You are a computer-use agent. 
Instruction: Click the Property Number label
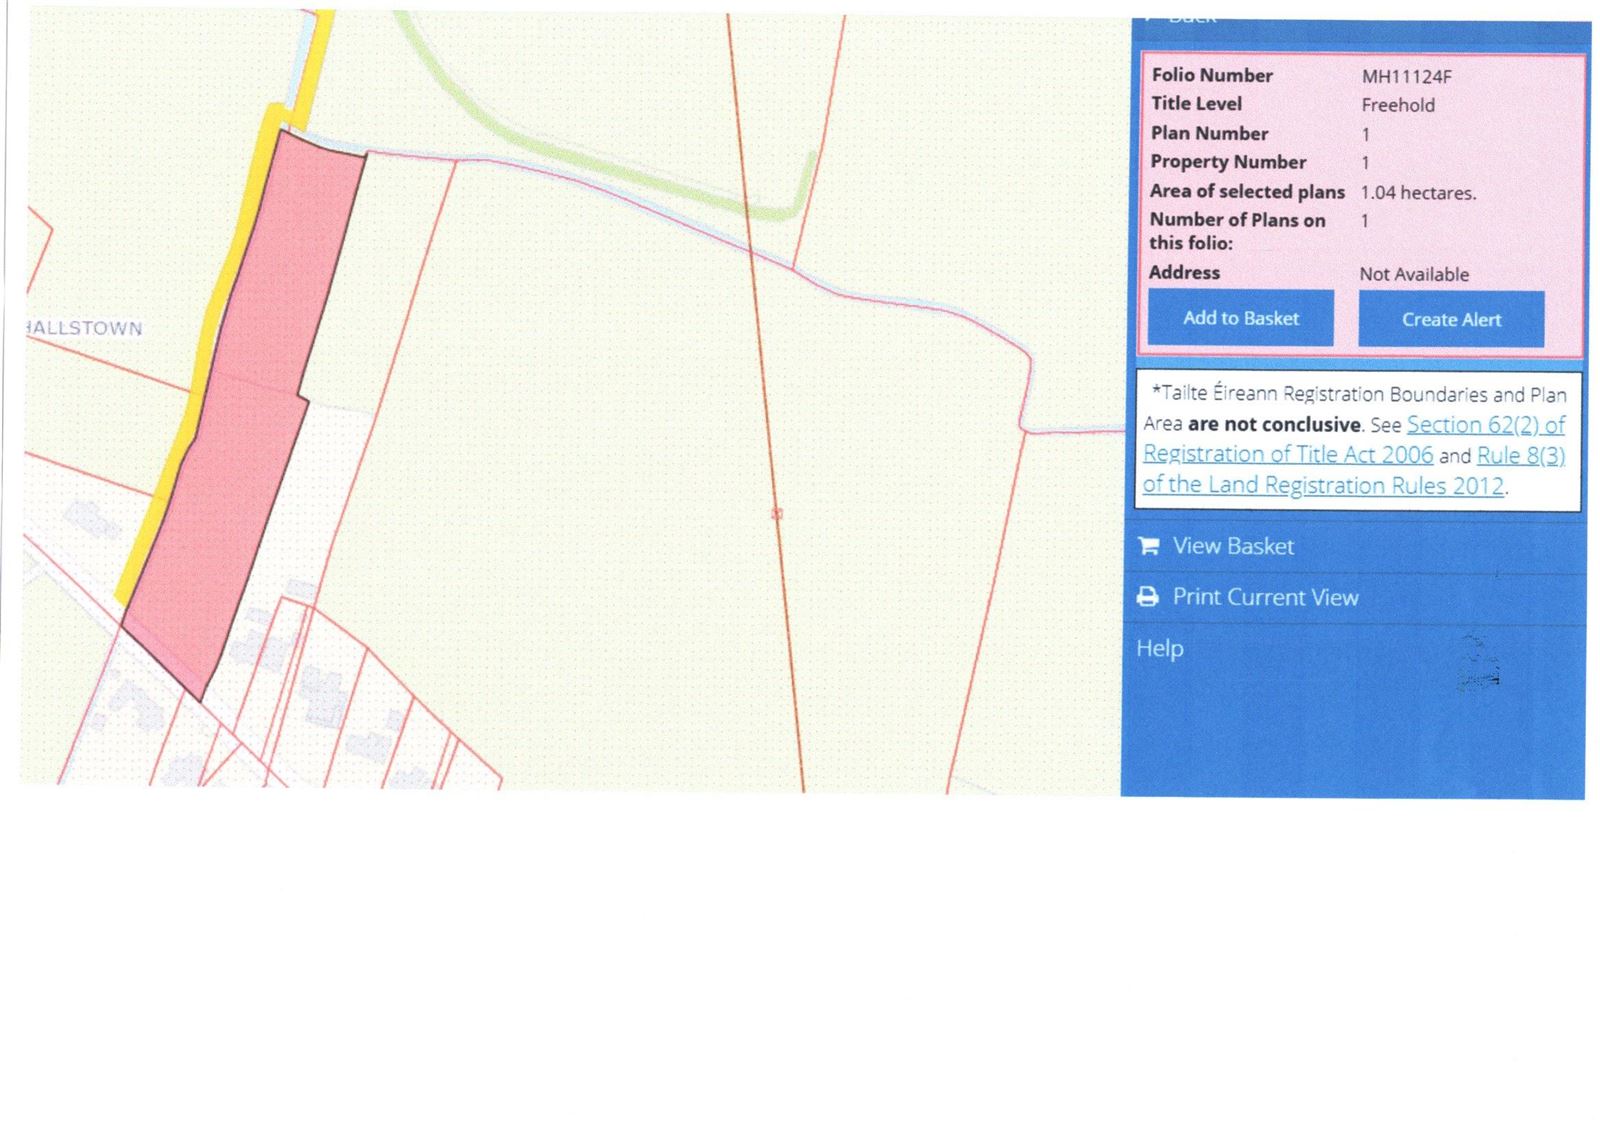(1228, 162)
